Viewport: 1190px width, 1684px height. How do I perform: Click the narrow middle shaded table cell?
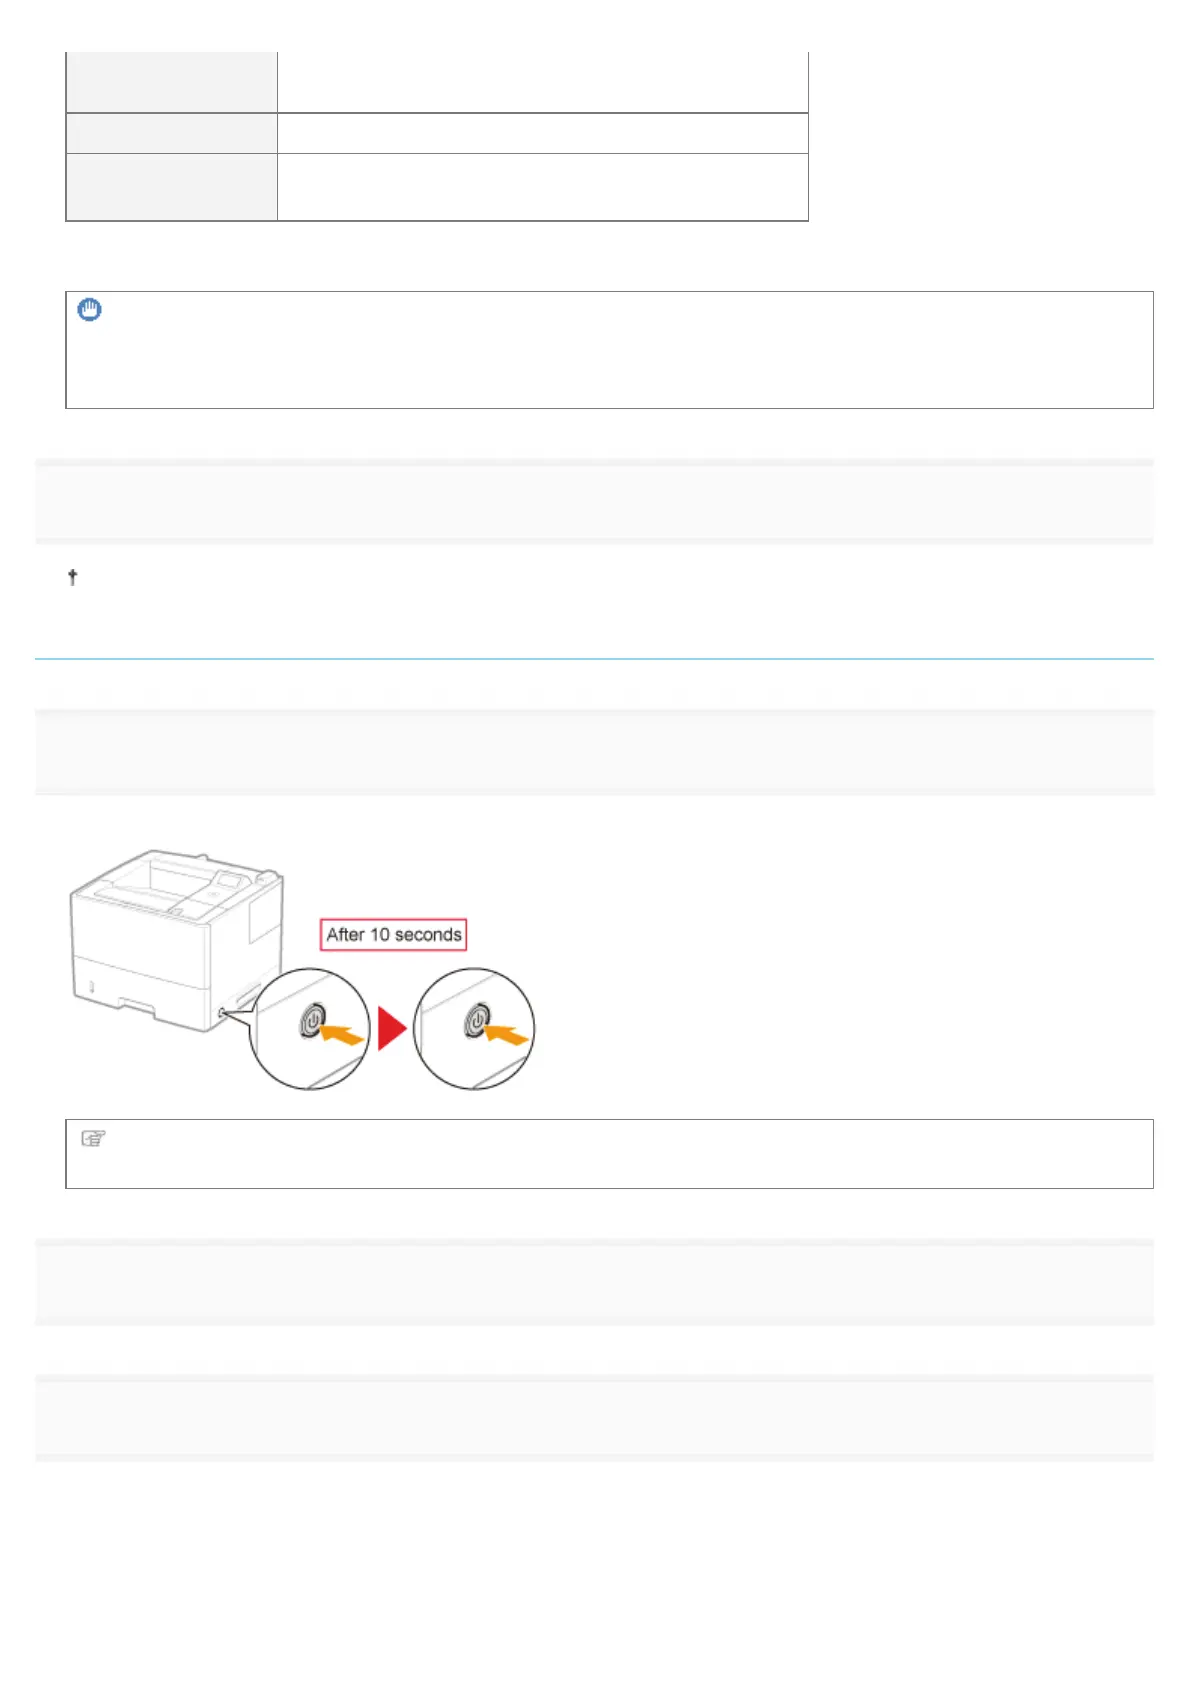pyautogui.click(x=171, y=133)
